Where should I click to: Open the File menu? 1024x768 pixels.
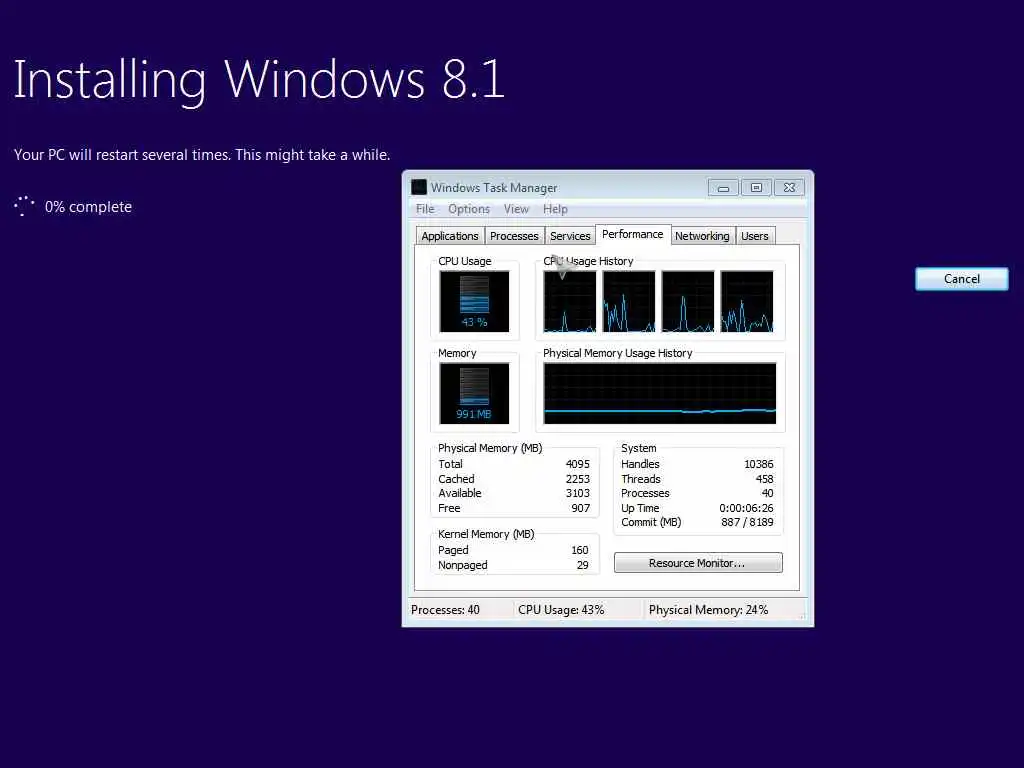click(x=425, y=209)
